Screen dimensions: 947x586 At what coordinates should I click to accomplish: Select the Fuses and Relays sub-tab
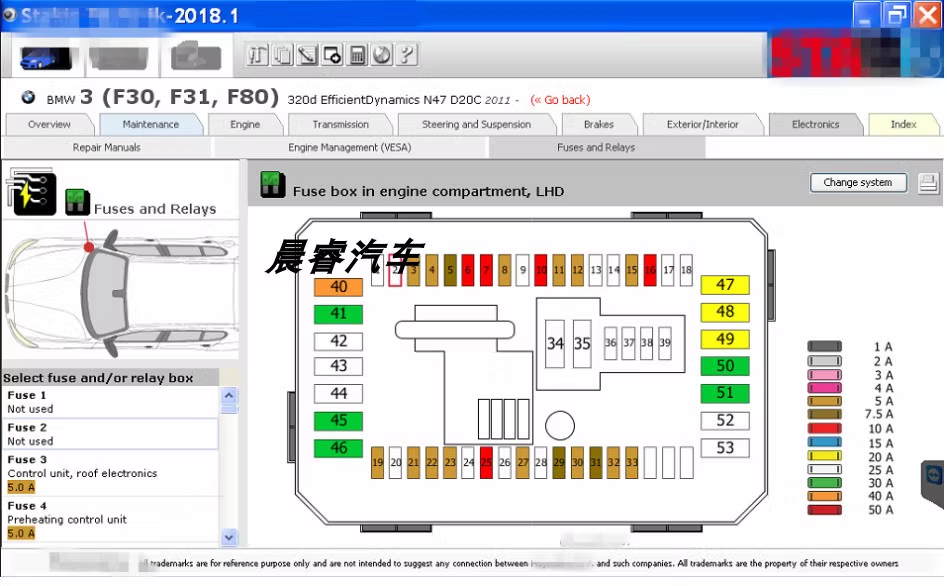point(596,147)
